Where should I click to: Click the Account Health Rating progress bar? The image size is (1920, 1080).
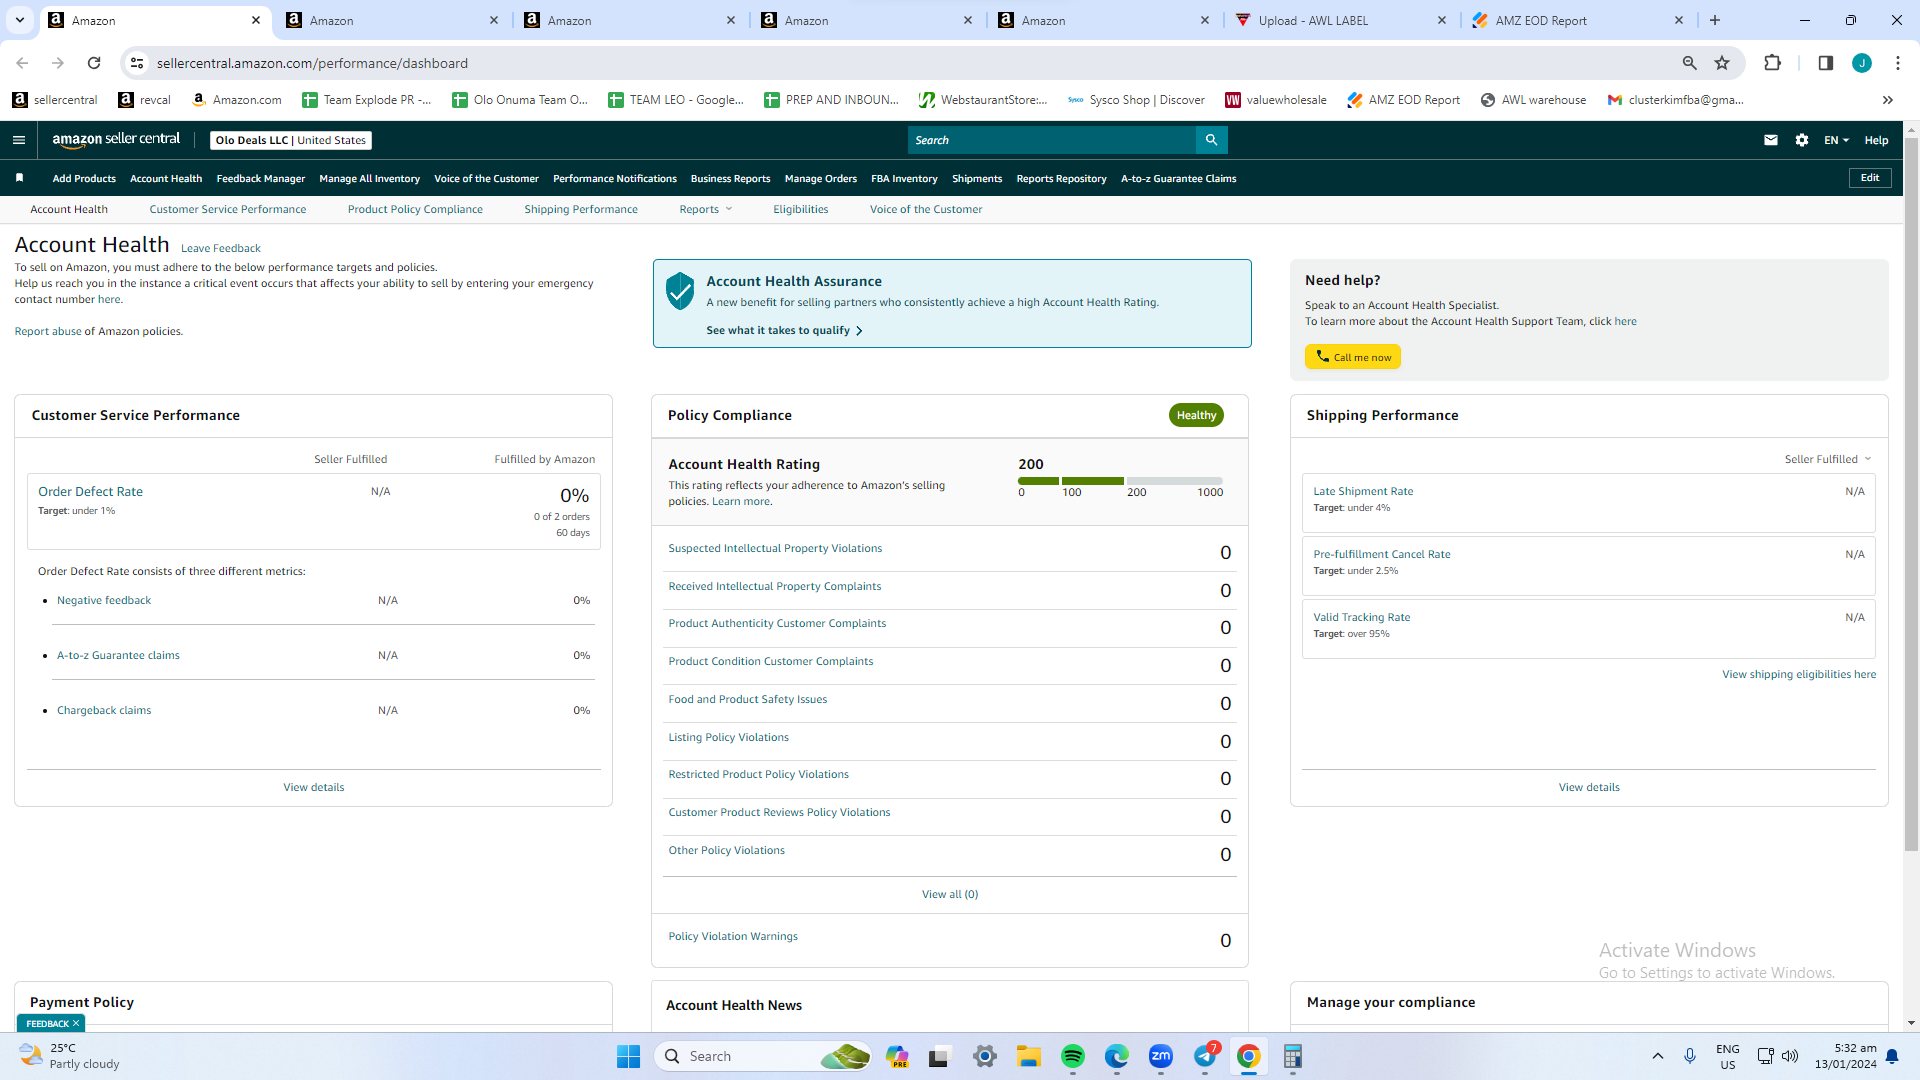[1120, 481]
